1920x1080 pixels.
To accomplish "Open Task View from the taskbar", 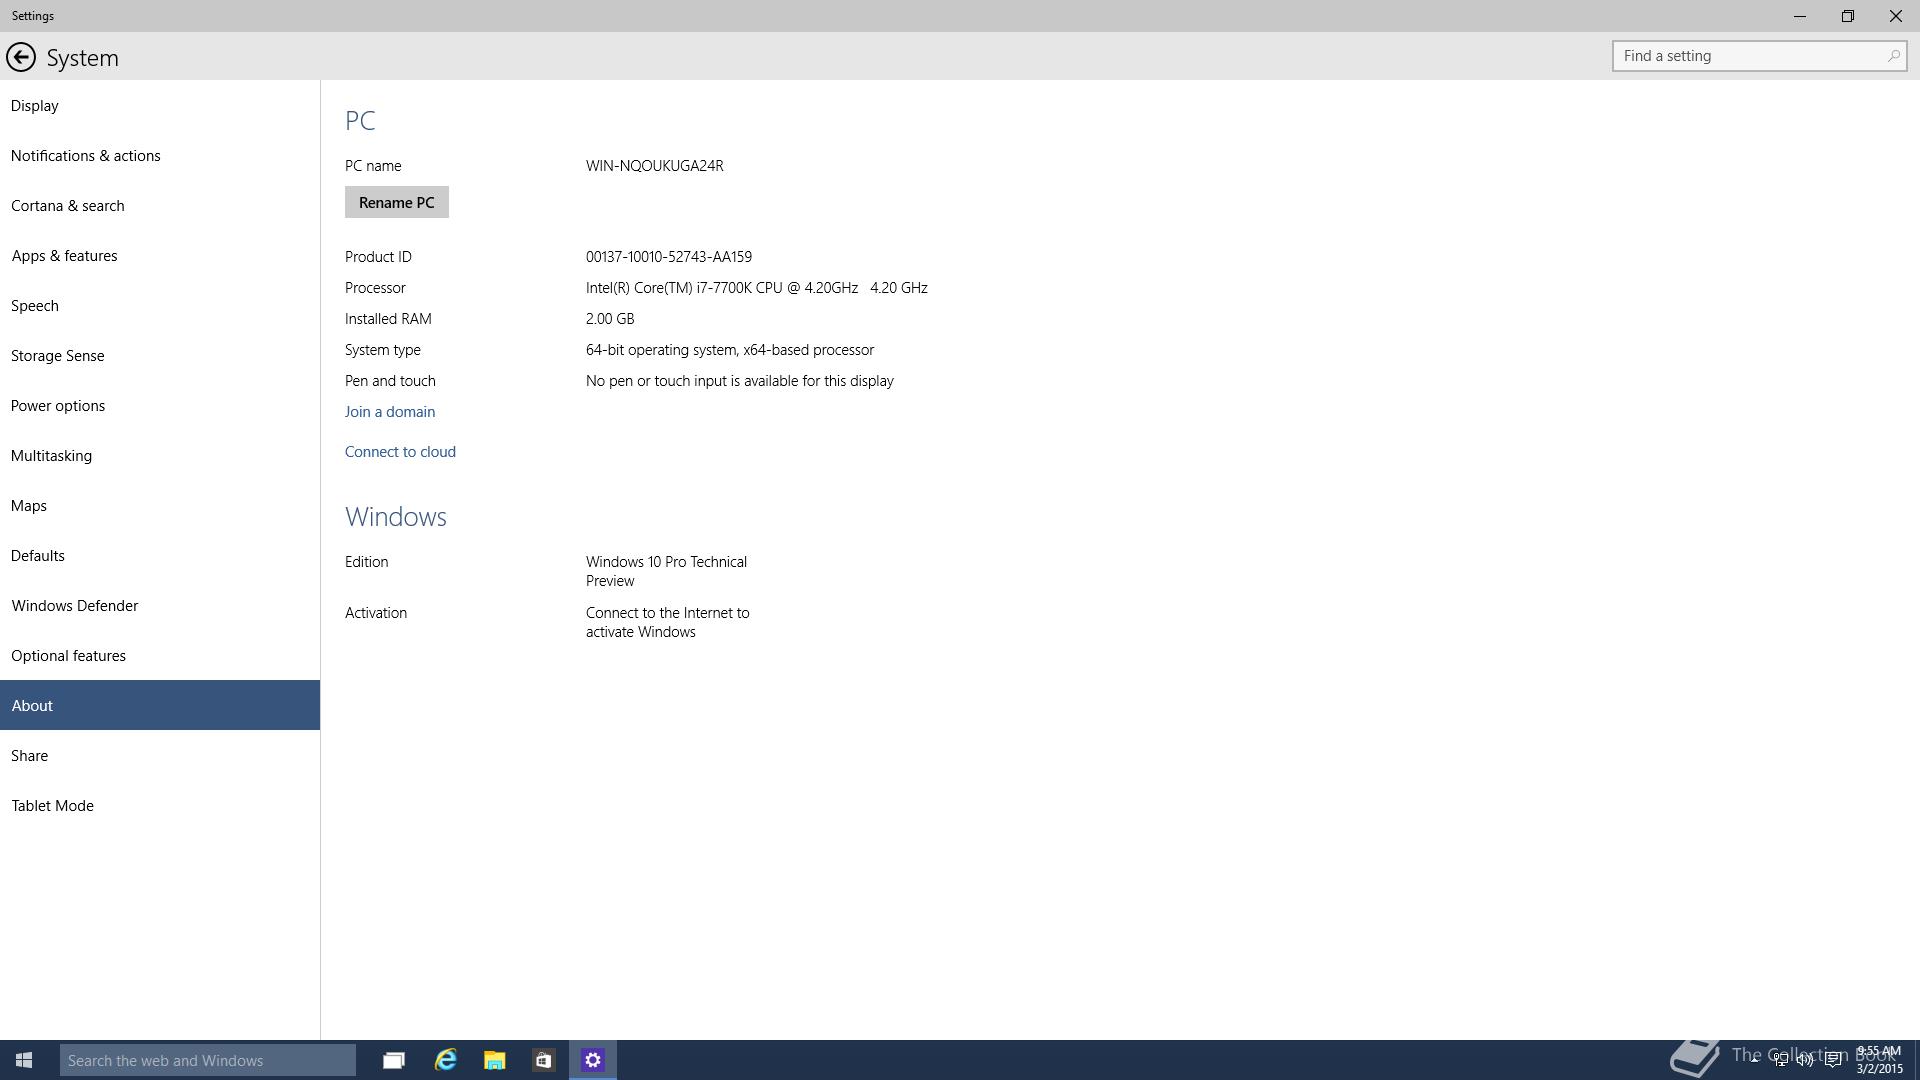I will tap(394, 1060).
